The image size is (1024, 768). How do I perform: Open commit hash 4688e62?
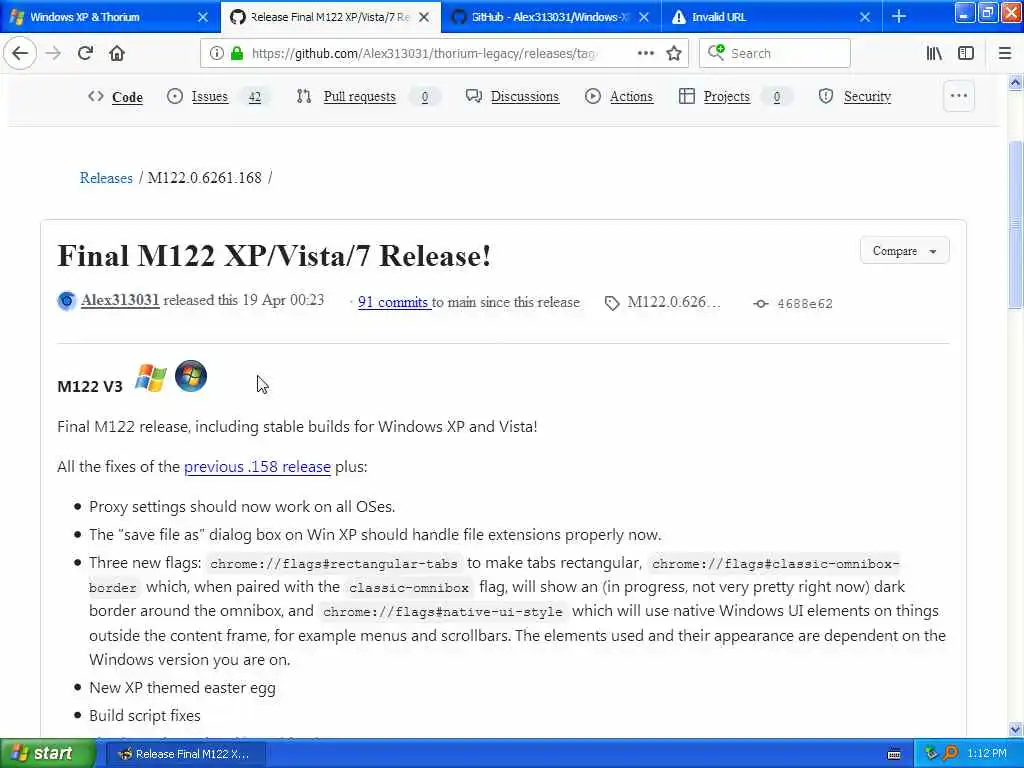coord(805,304)
